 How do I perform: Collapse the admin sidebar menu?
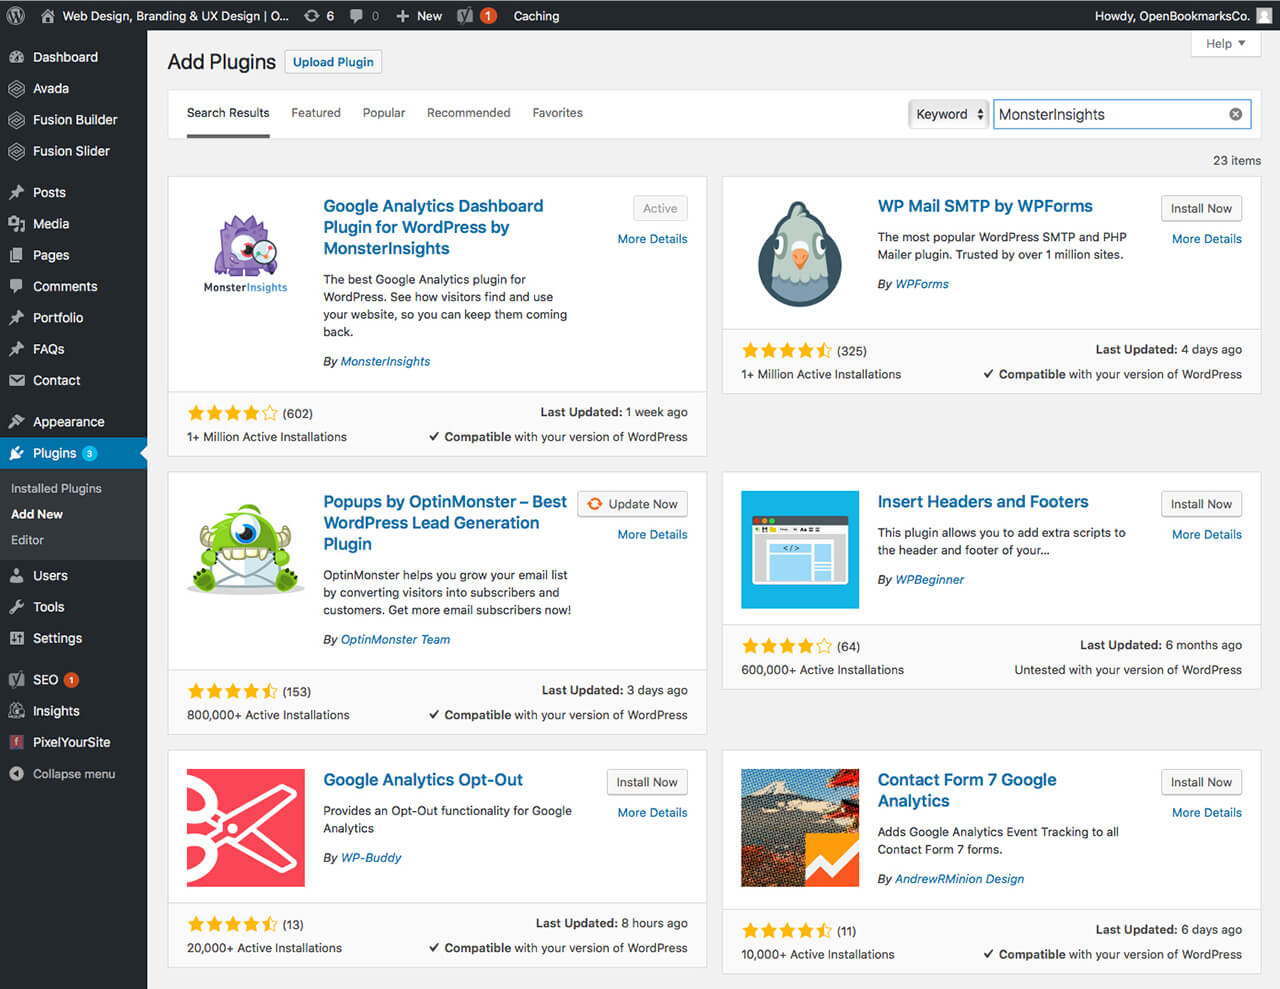coord(73,774)
